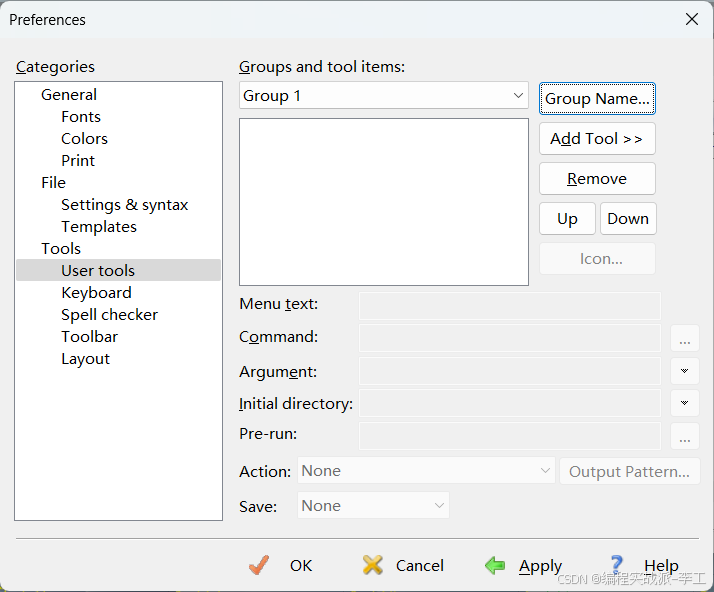Click the Help button label
This screenshot has width=714, height=592.
(x=661, y=566)
